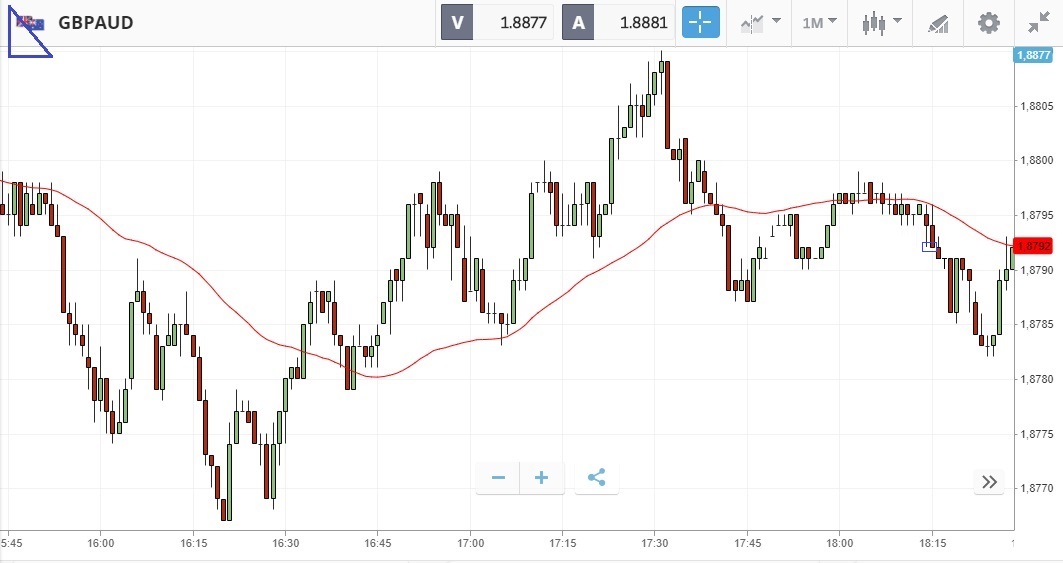
Task: Expand the 1M timeframe dropdown
Action: [819, 22]
